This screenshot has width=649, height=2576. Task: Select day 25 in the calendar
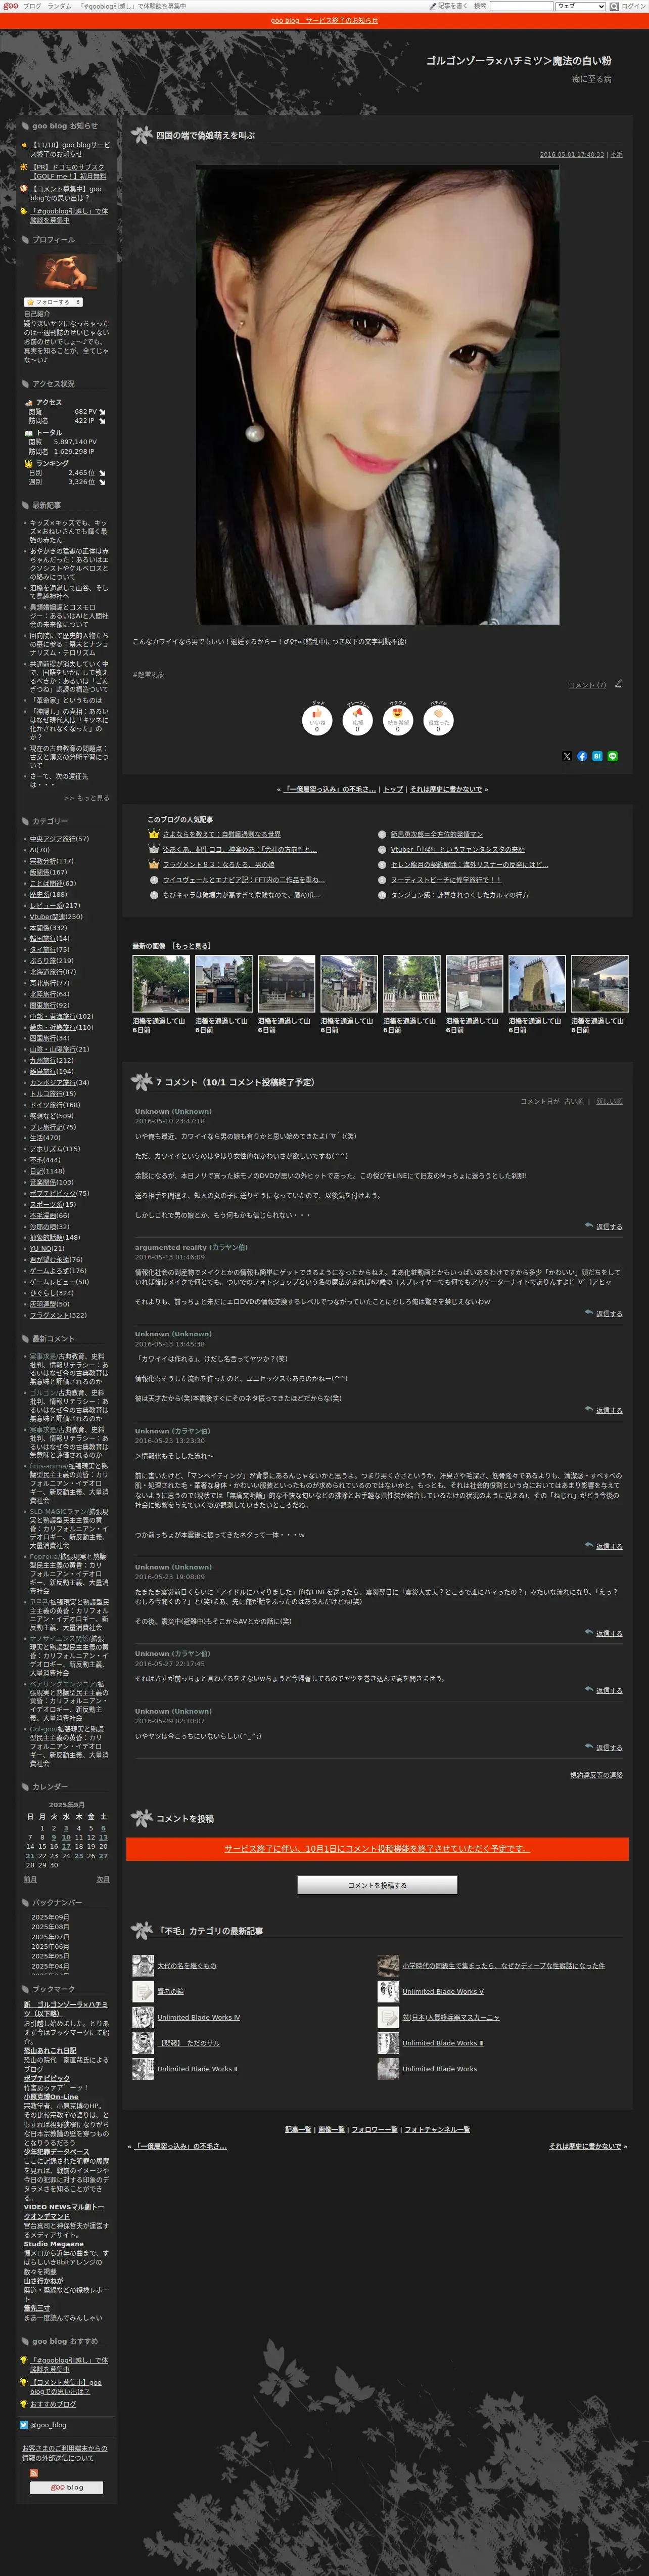78,1856
